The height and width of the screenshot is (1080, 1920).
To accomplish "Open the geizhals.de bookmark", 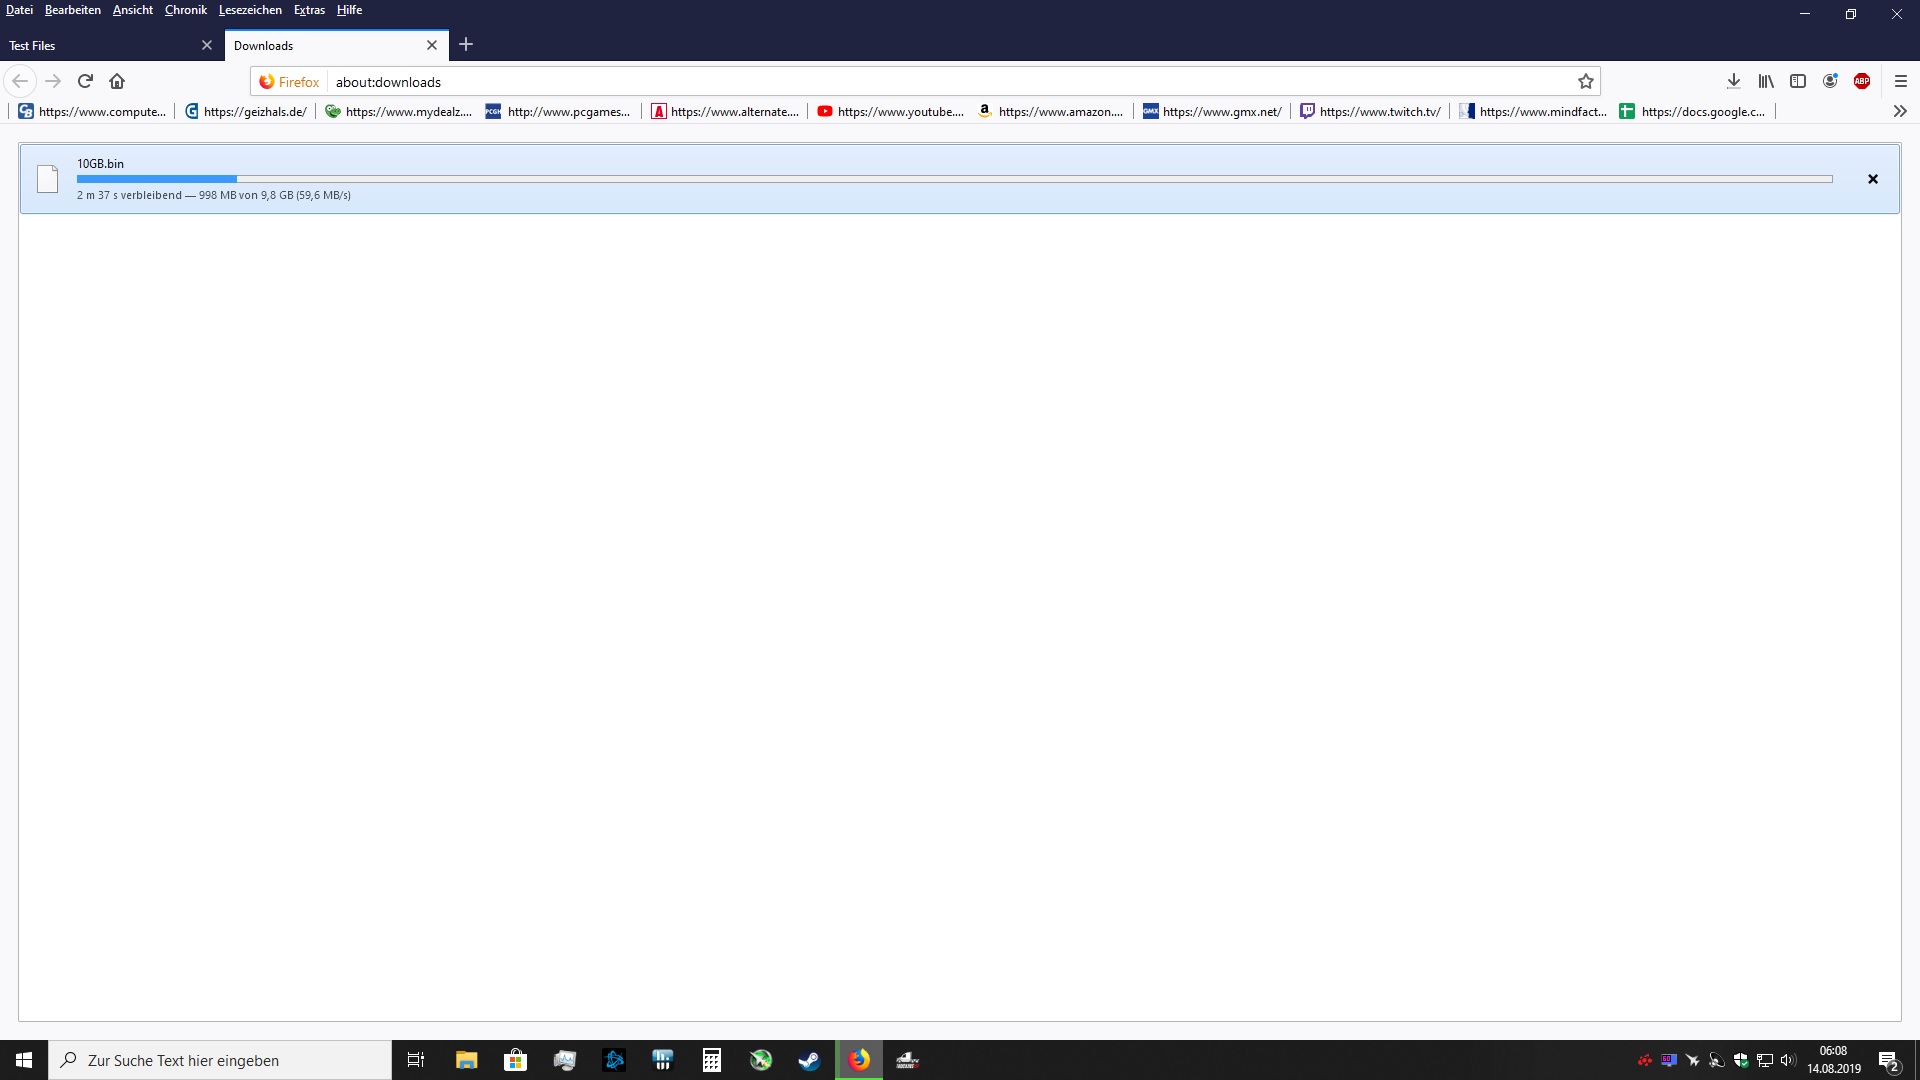I will tap(246, 111).
